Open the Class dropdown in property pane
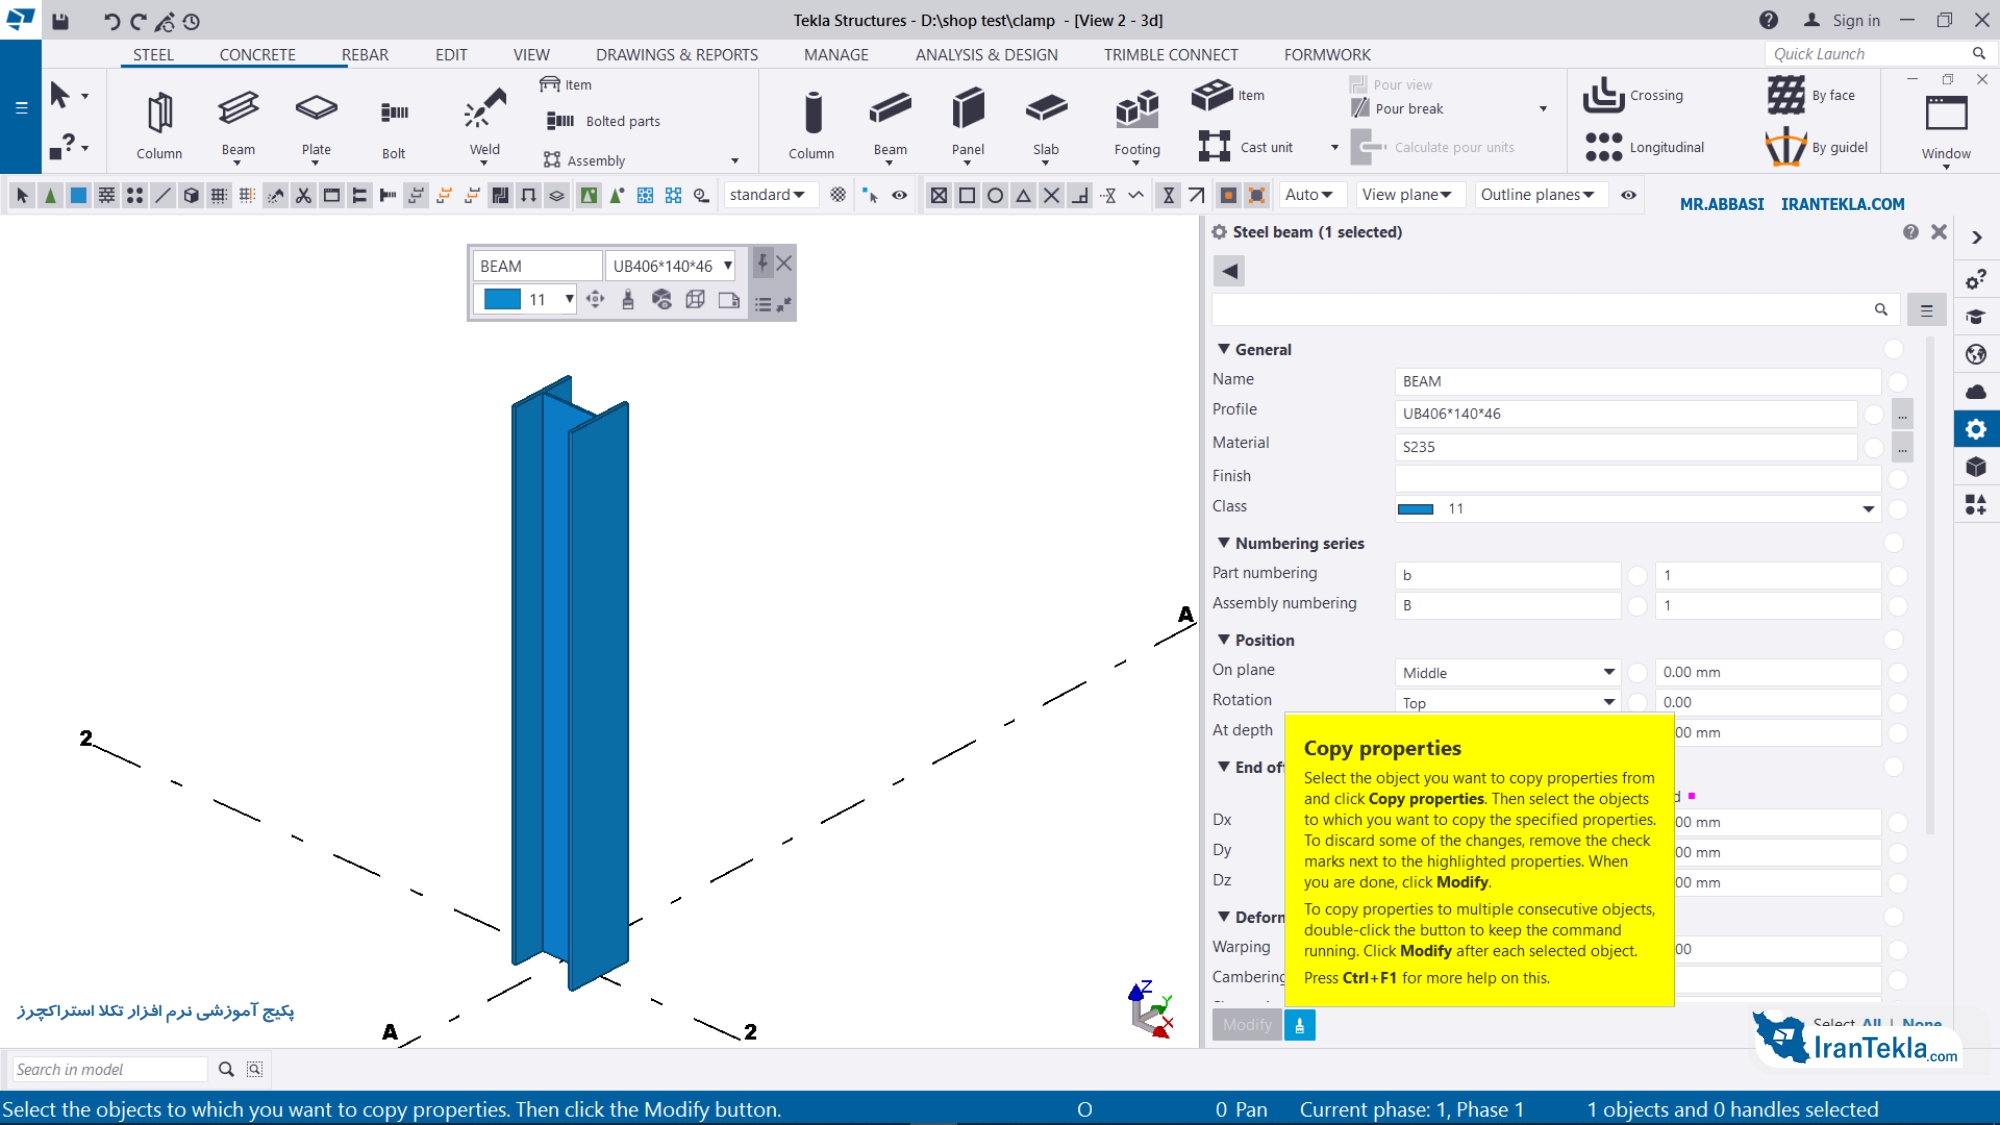The height and width of the screenshot is (1125, 2000). click(1868, 509)
